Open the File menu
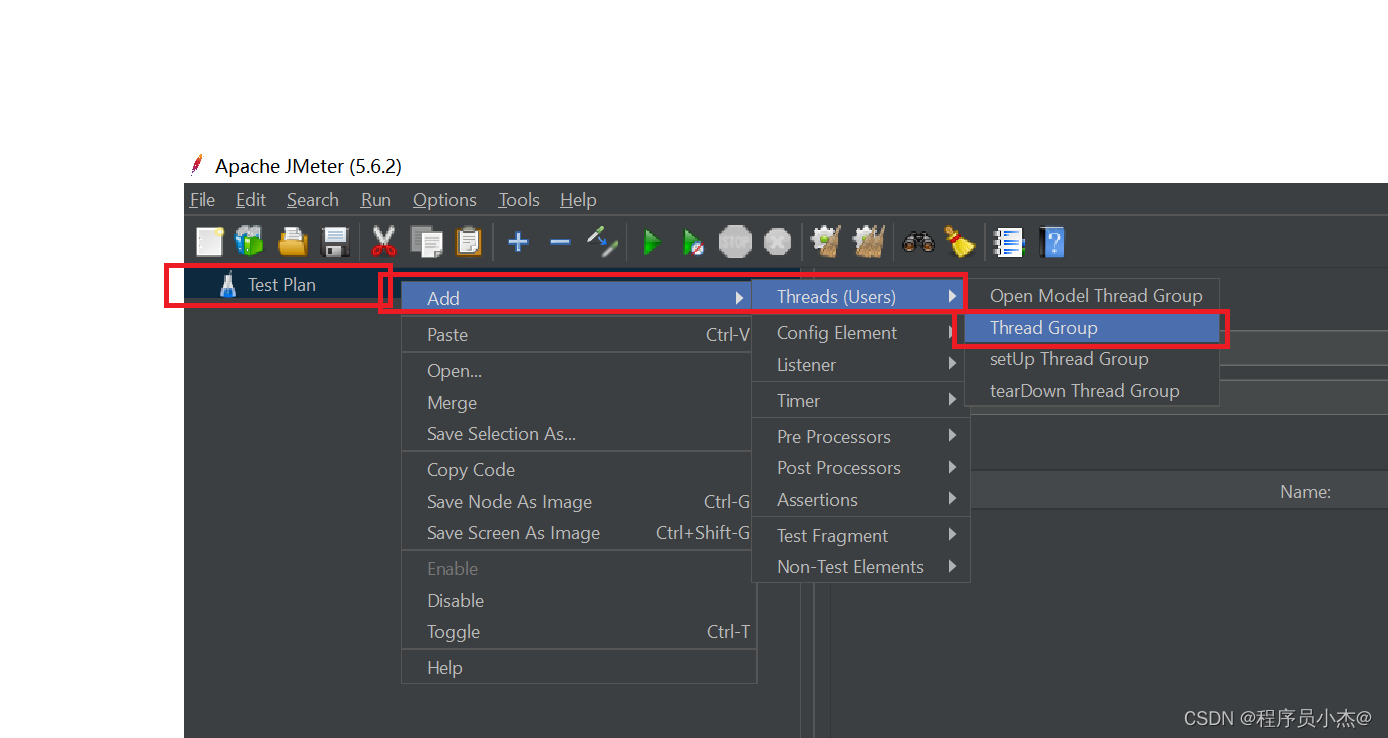Image resolution: width=1388 pixels, height=738 pixels. [x=202, y=200]
